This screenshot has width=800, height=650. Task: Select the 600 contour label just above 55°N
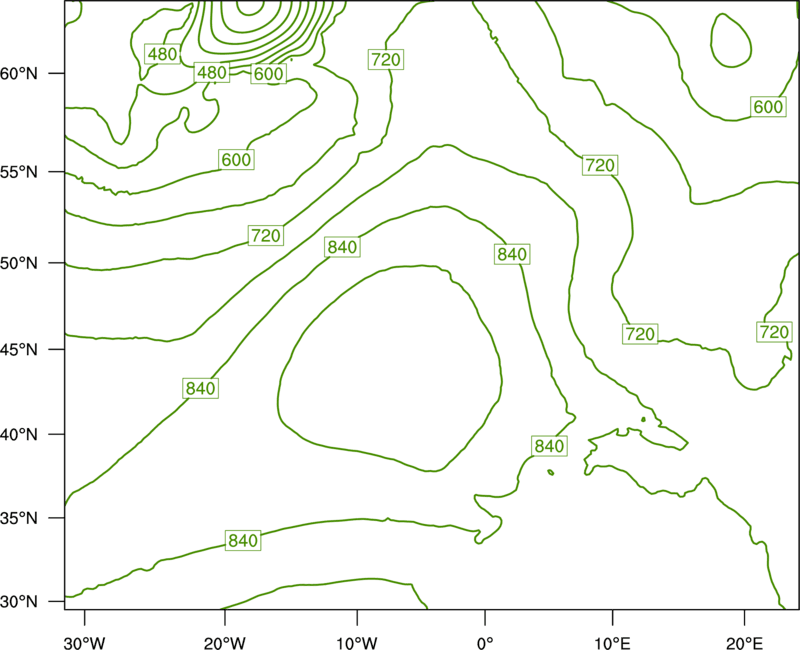coord(236,160)
